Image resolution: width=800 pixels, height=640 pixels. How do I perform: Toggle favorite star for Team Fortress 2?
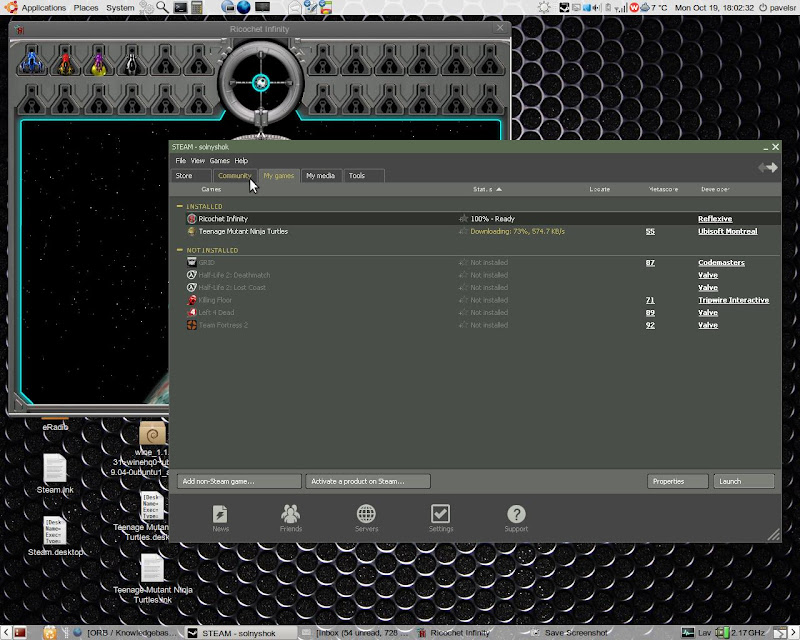pos(463,325)
